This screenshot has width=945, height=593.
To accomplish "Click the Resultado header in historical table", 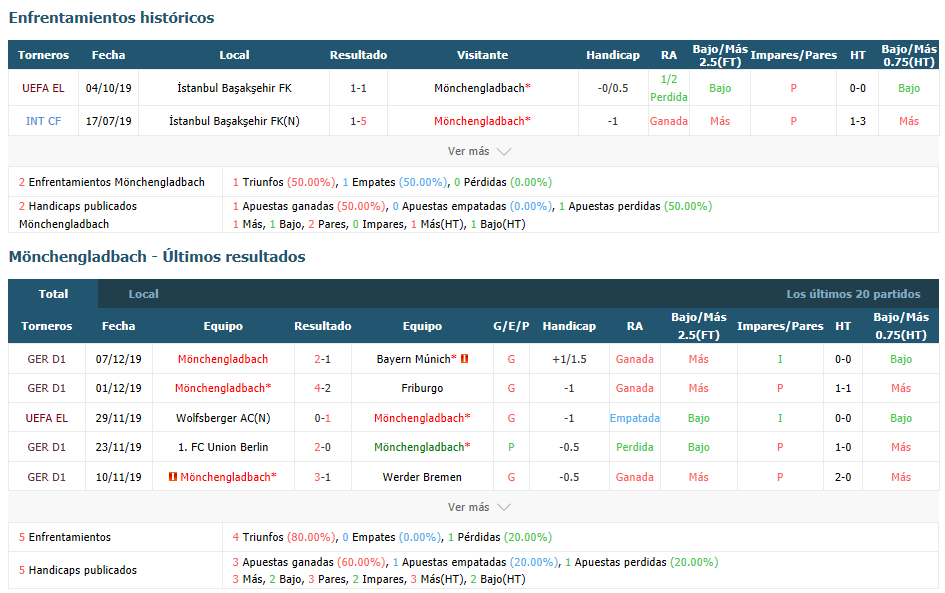I will click(x=359, y=55).
